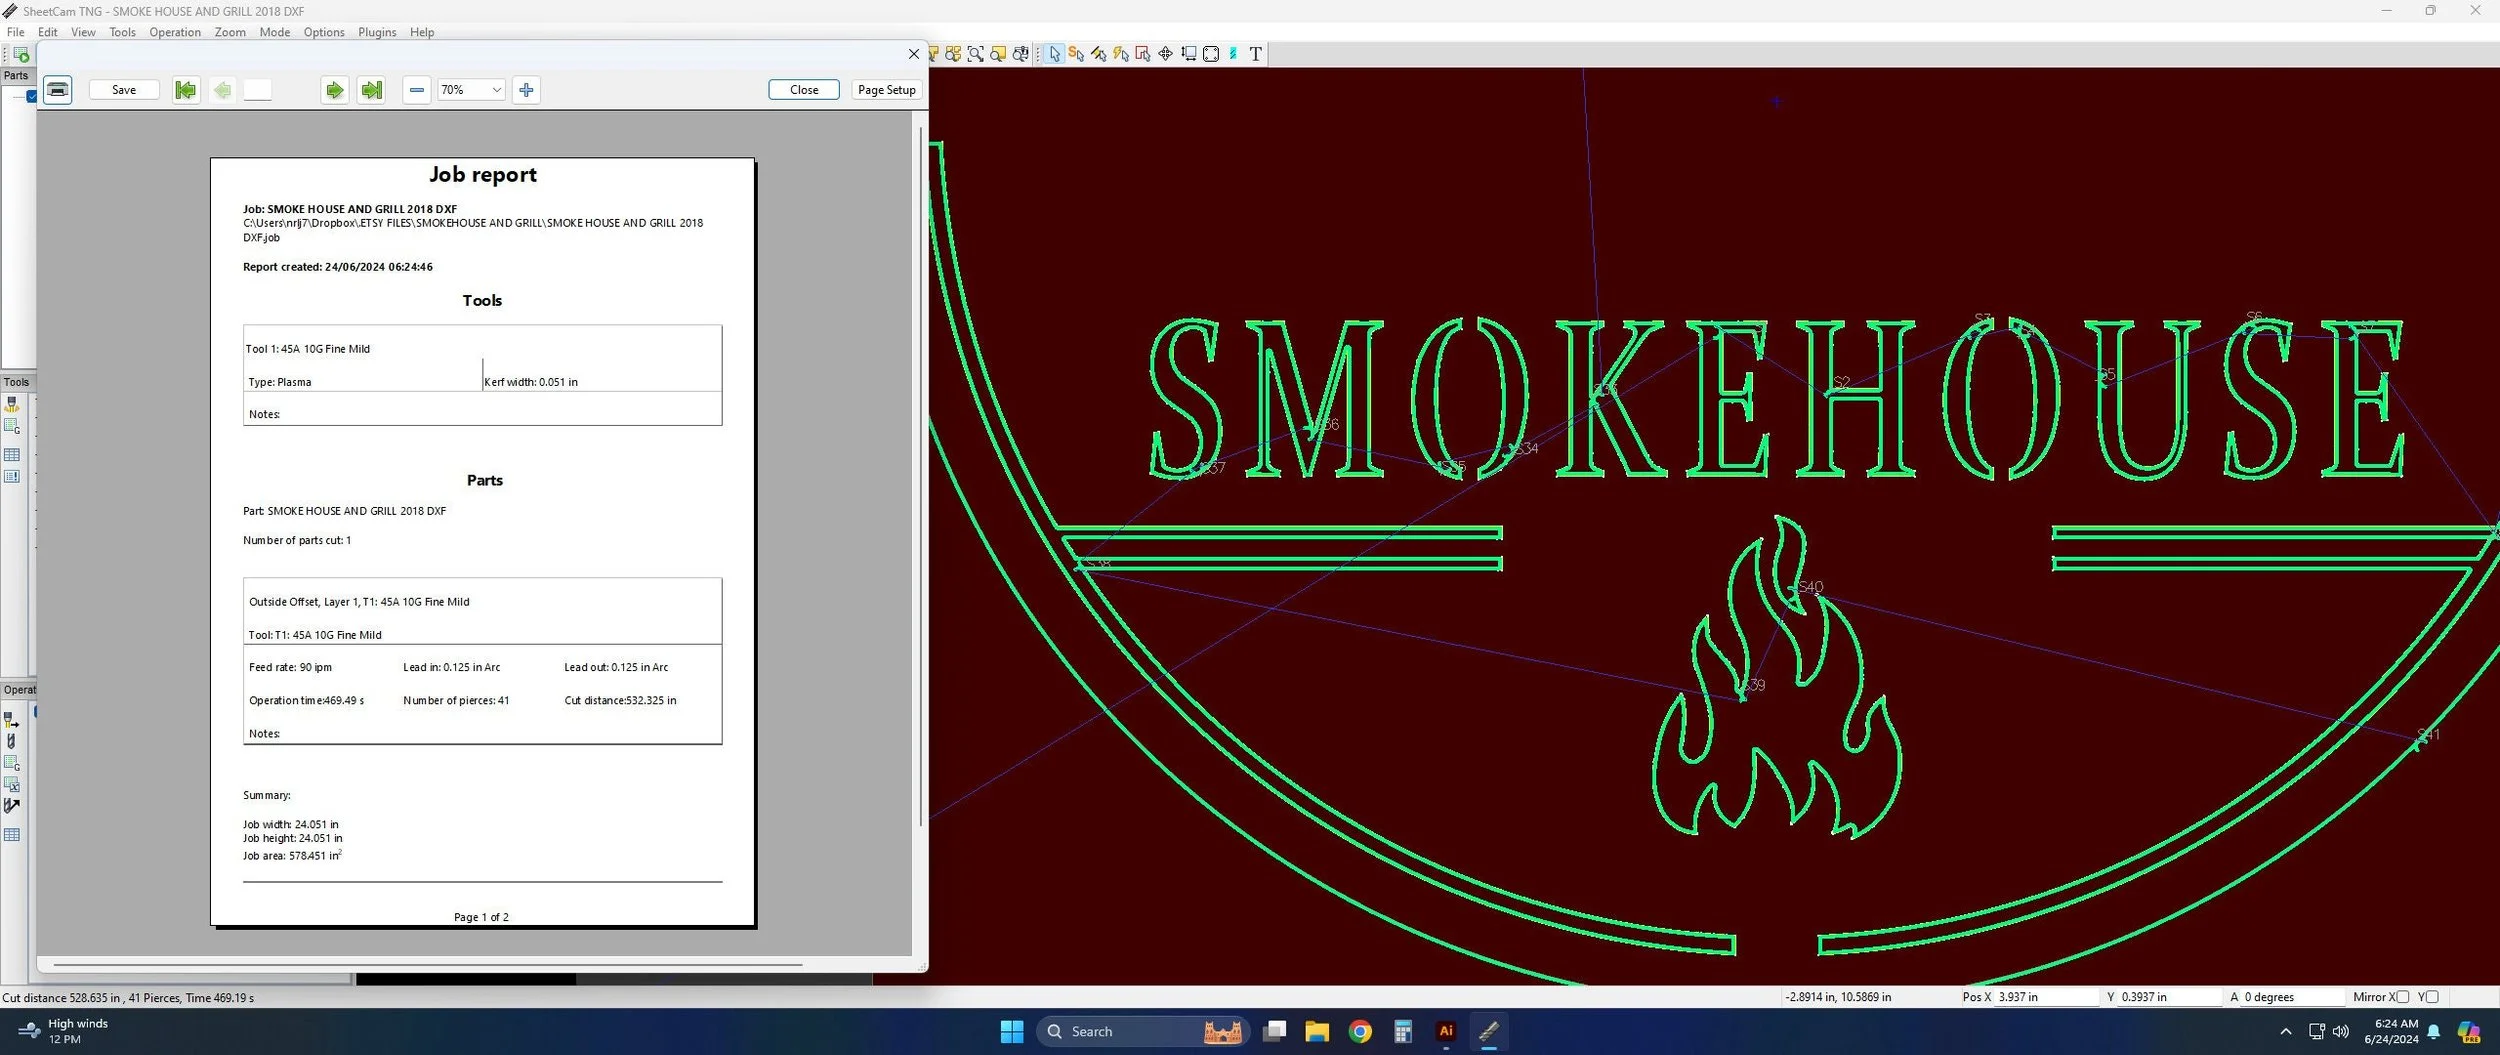Image resolution: width=2500 pixels, height=1055 pixels.
Task: Click the Close button in report preview
Action: click(x=804, y=90)
